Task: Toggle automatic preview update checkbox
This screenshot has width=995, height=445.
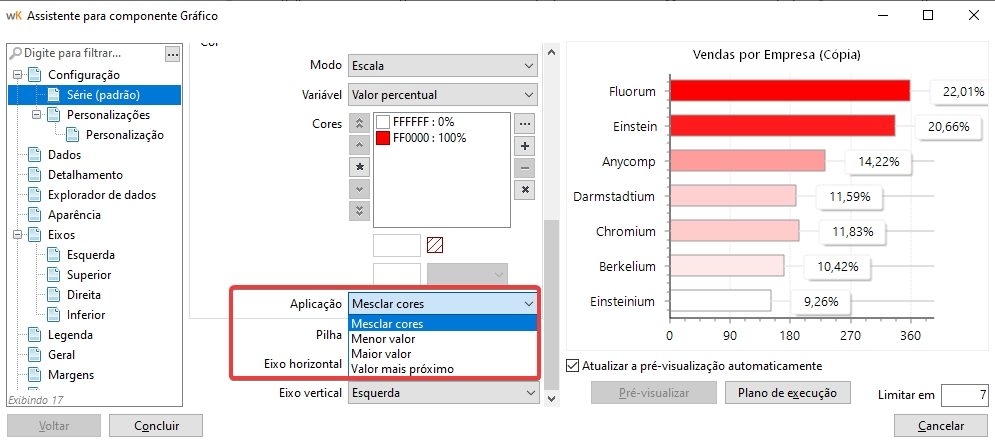Action: tap(573, 366)
